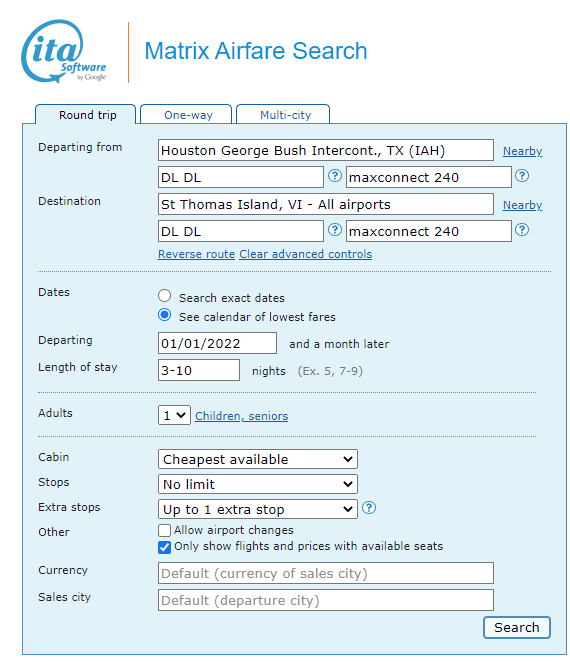Screen dimensions: 570x664
Task: Focus the Departing date field 01/01/2022
Action: (217, 343)
